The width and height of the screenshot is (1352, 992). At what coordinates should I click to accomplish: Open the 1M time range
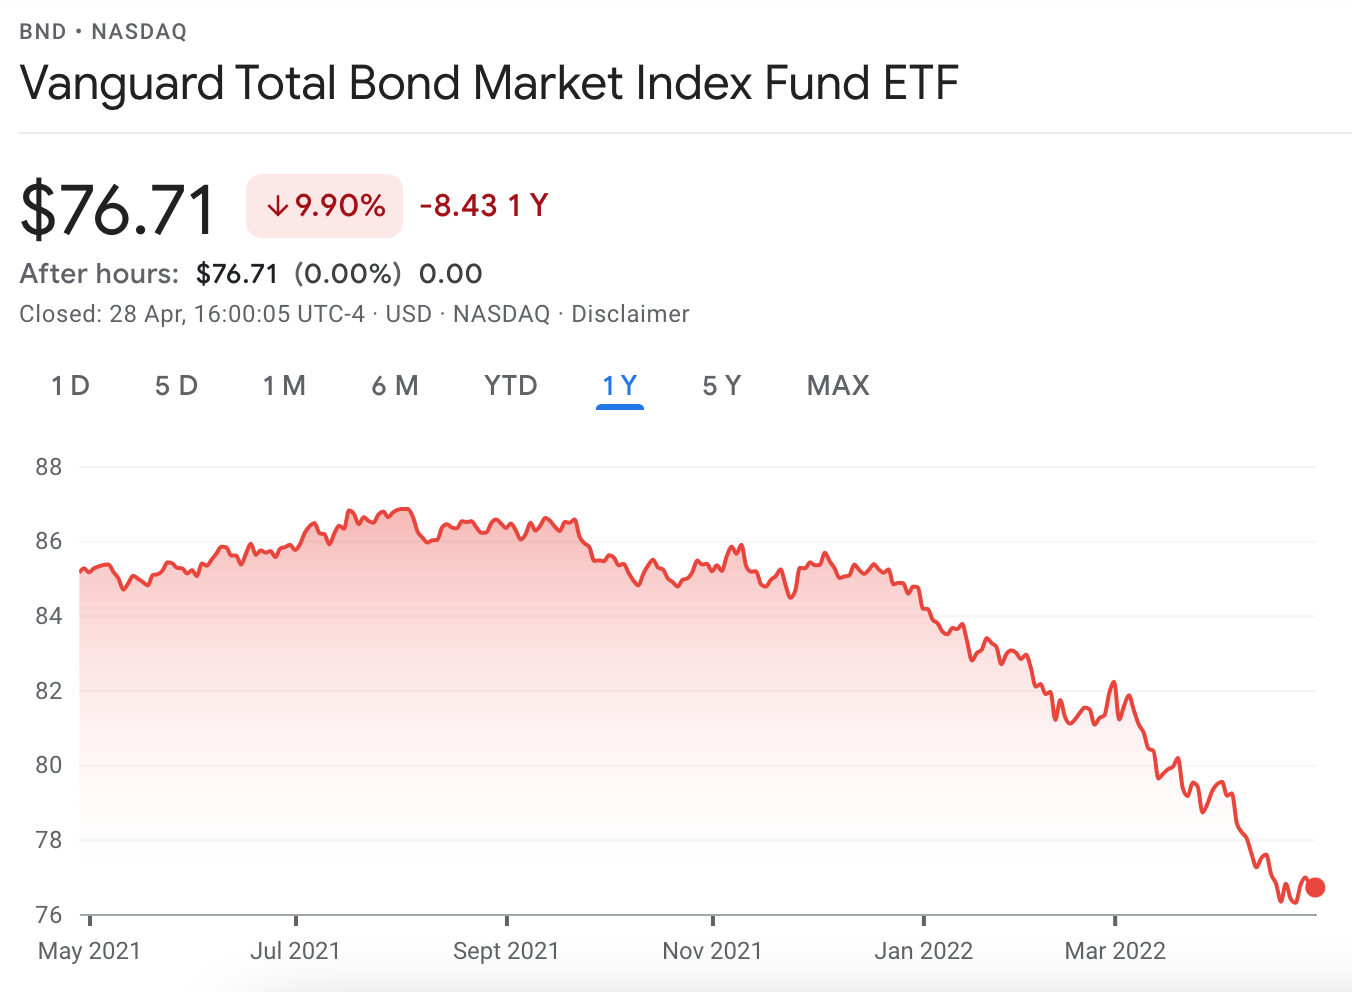point(284,385)
